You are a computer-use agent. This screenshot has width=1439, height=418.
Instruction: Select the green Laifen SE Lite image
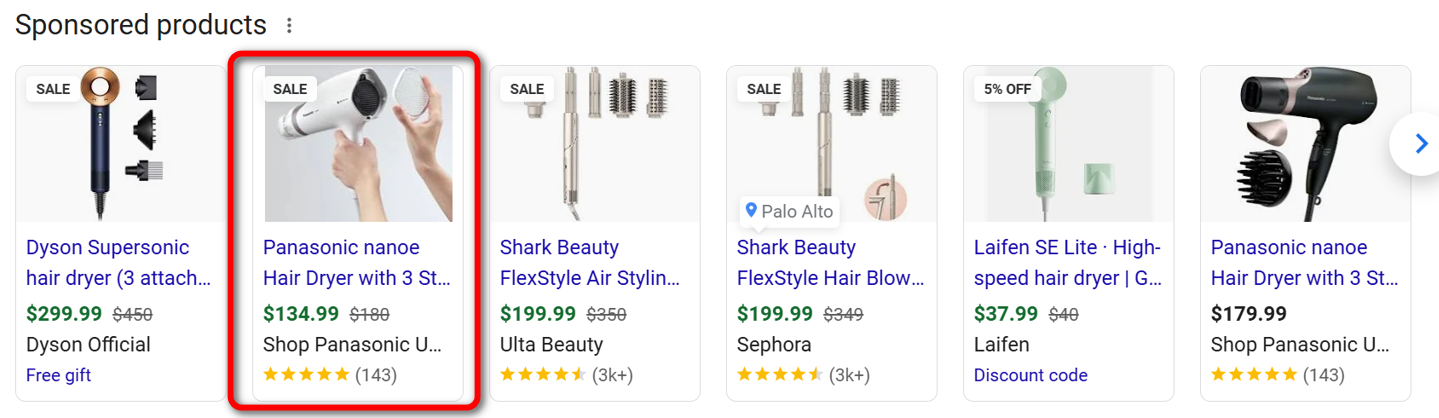click(1068, 144)
